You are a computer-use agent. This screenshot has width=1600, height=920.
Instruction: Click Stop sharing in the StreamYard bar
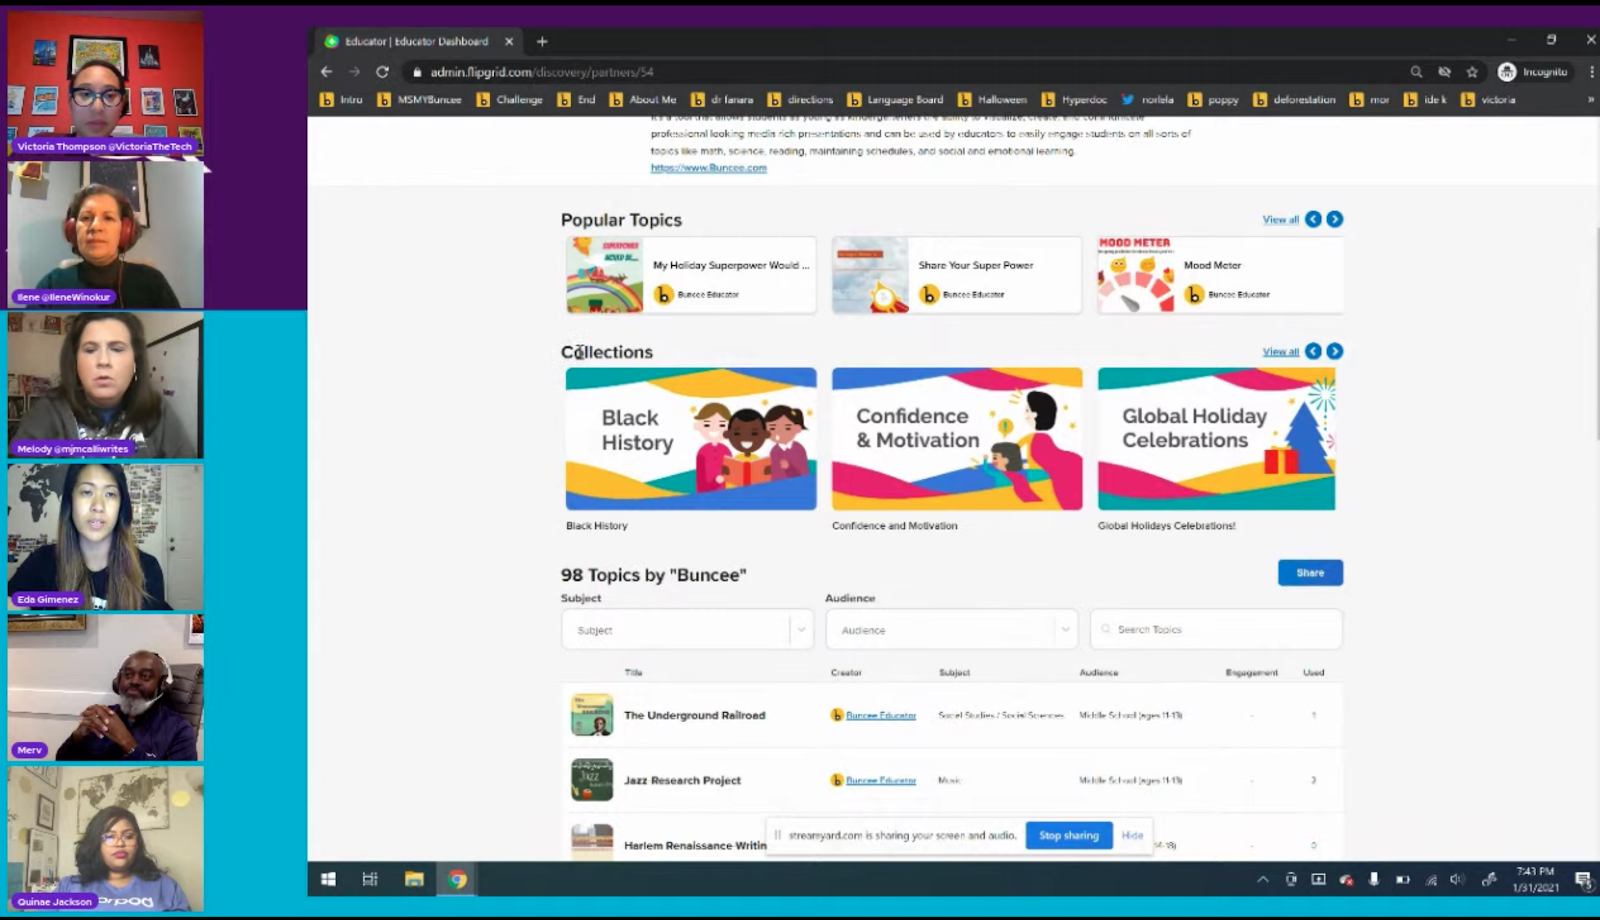tap(1068, 835)
